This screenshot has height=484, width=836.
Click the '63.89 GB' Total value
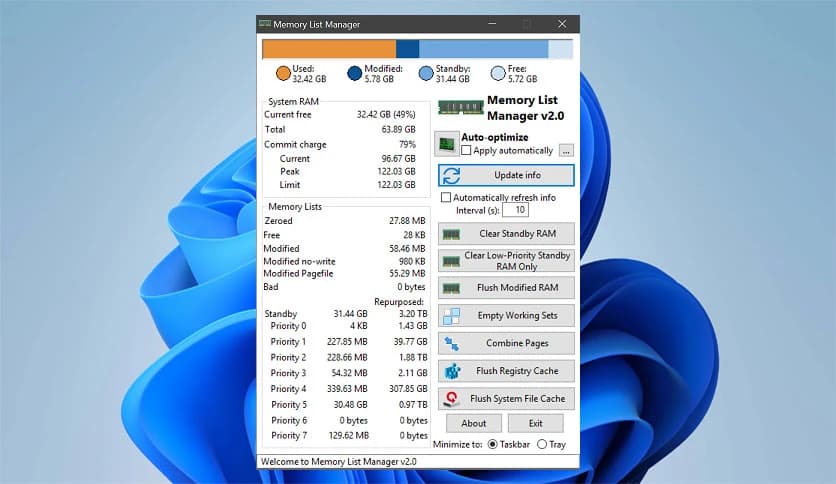398,130
